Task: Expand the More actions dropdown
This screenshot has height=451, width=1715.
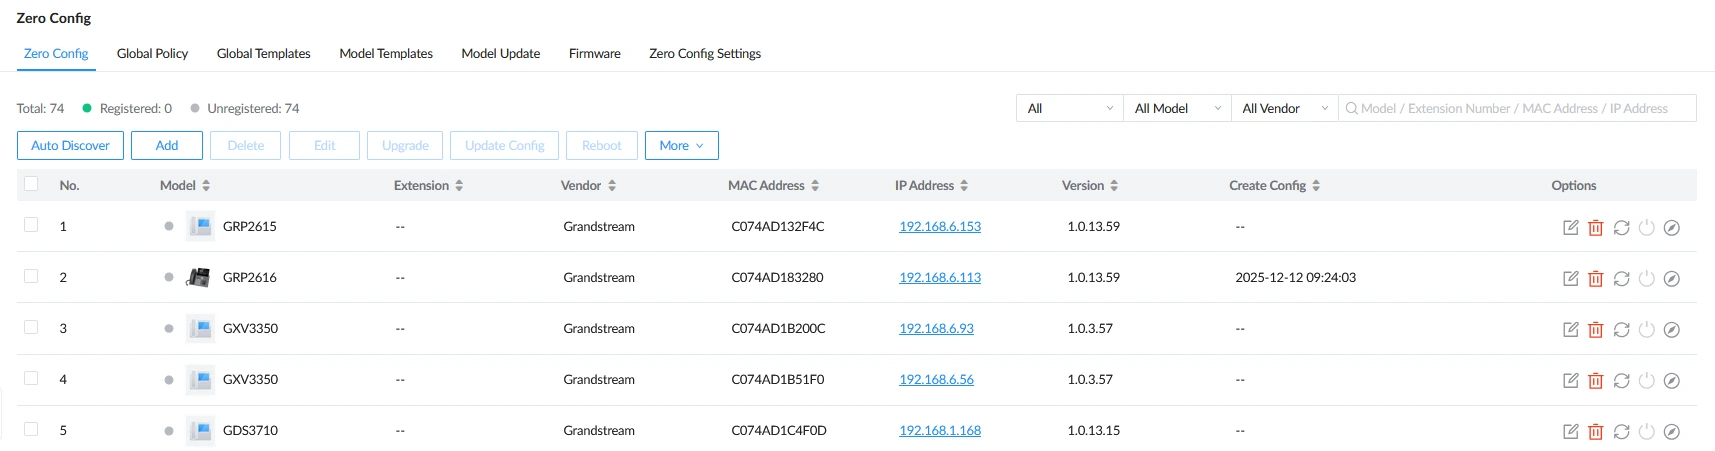Action: [681, 145]
